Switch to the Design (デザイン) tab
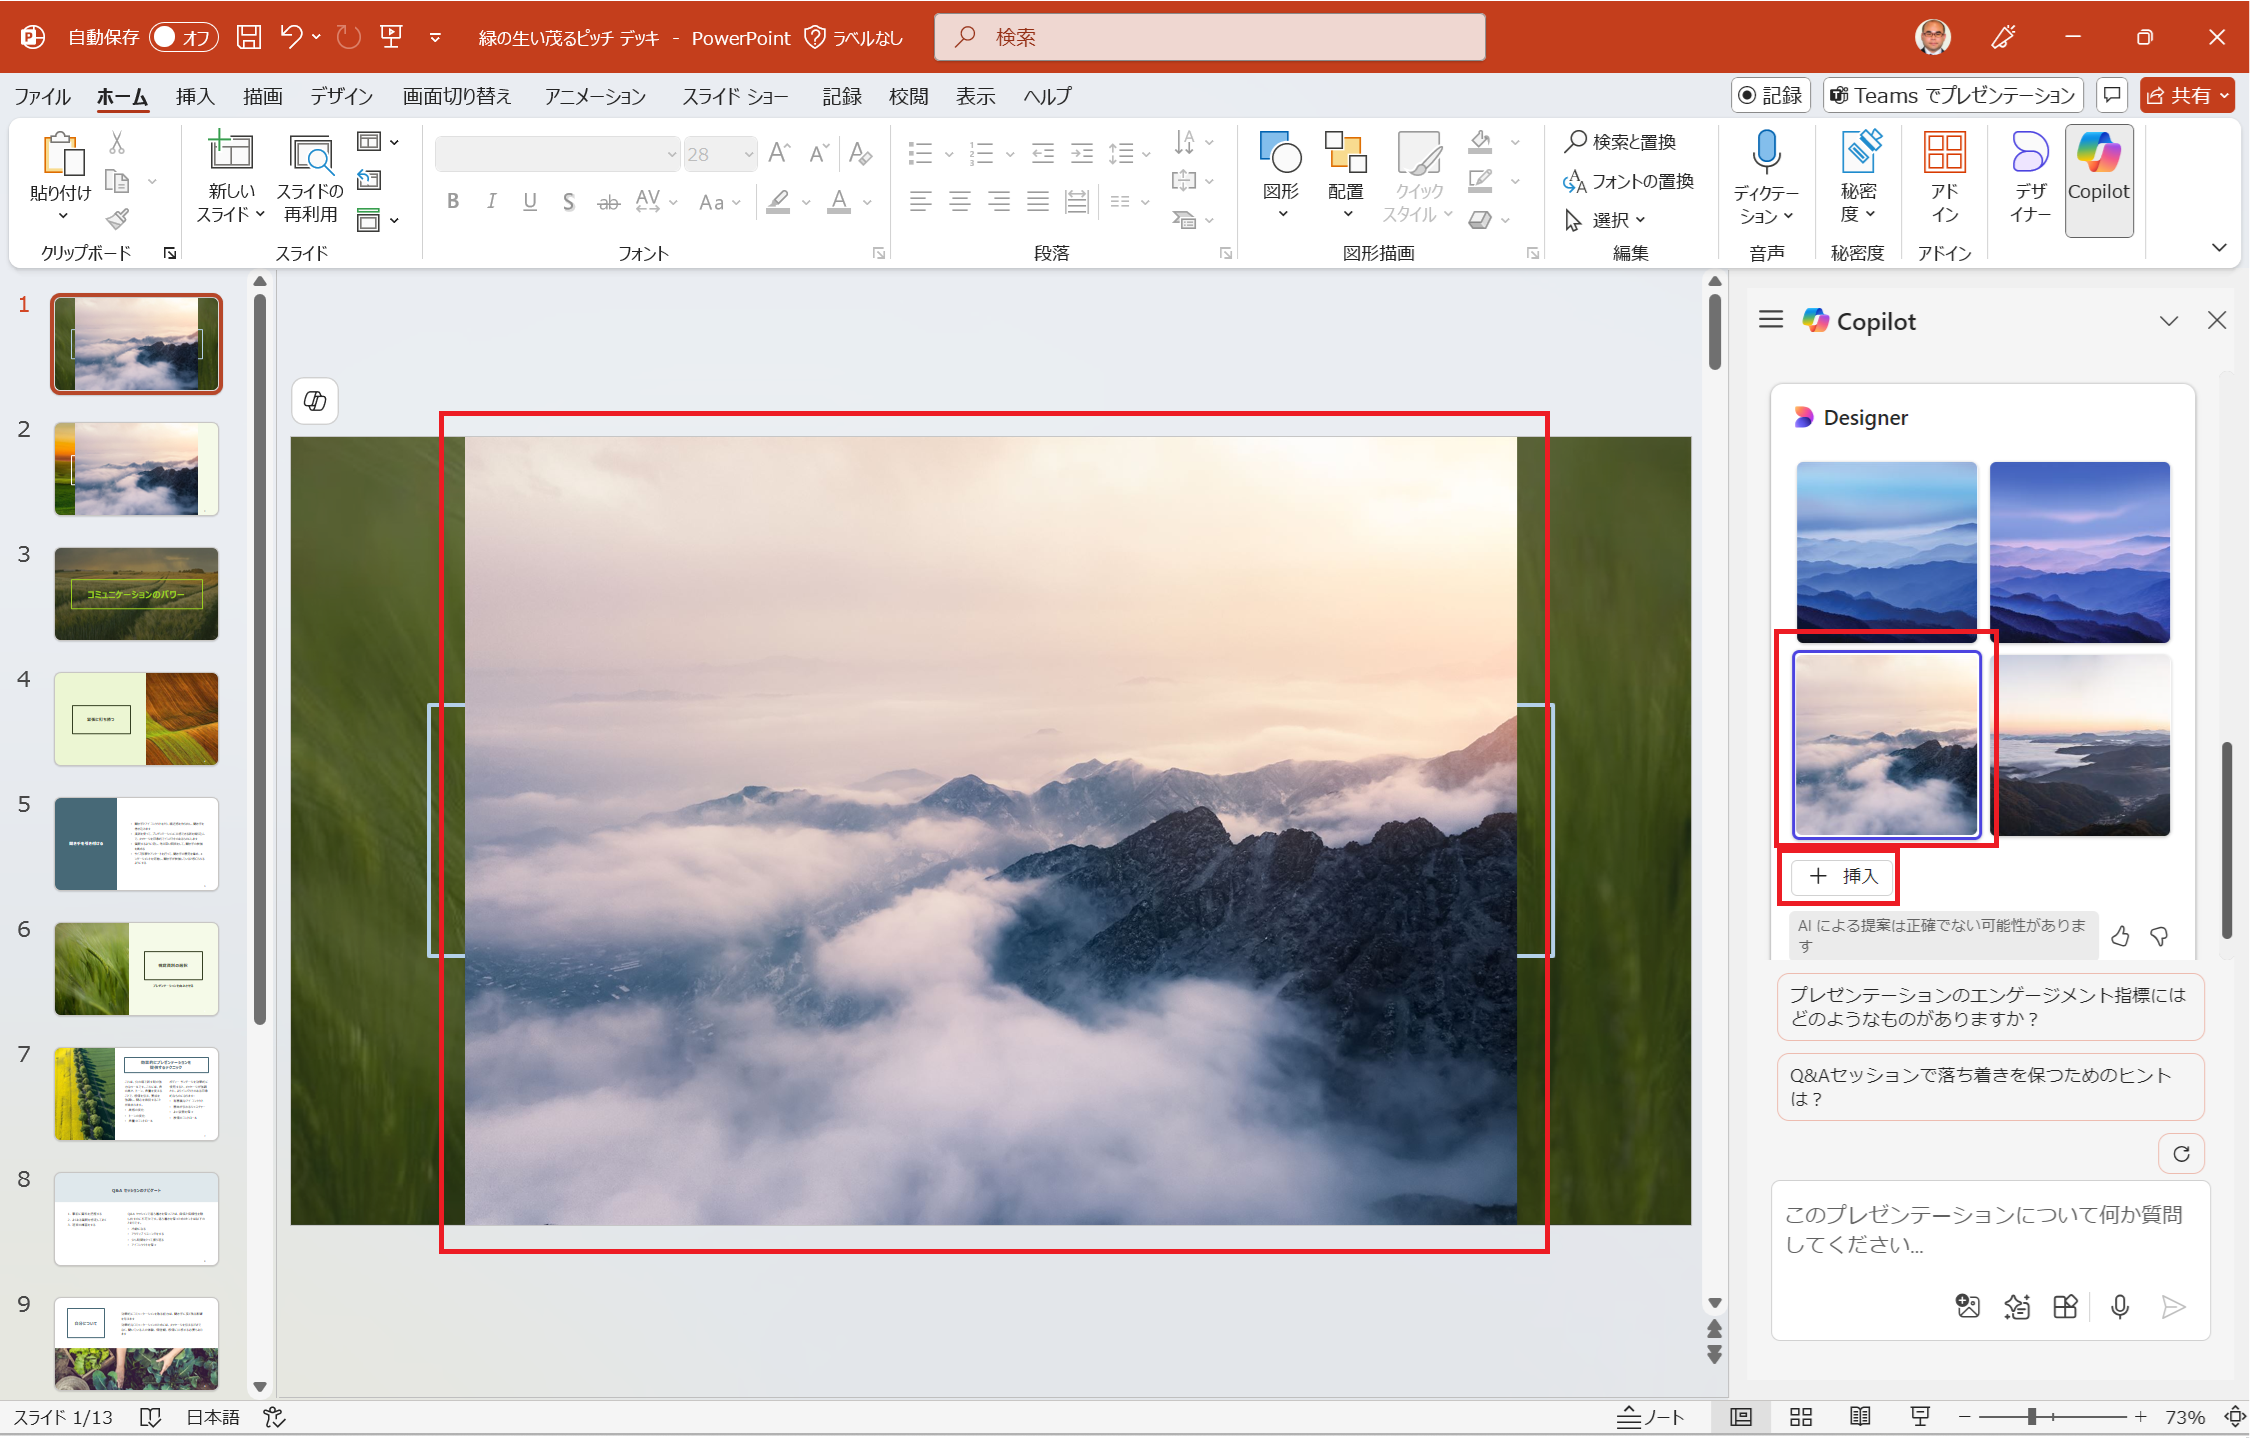This screenshot has width=2250, height=1439. pos(341,96)
